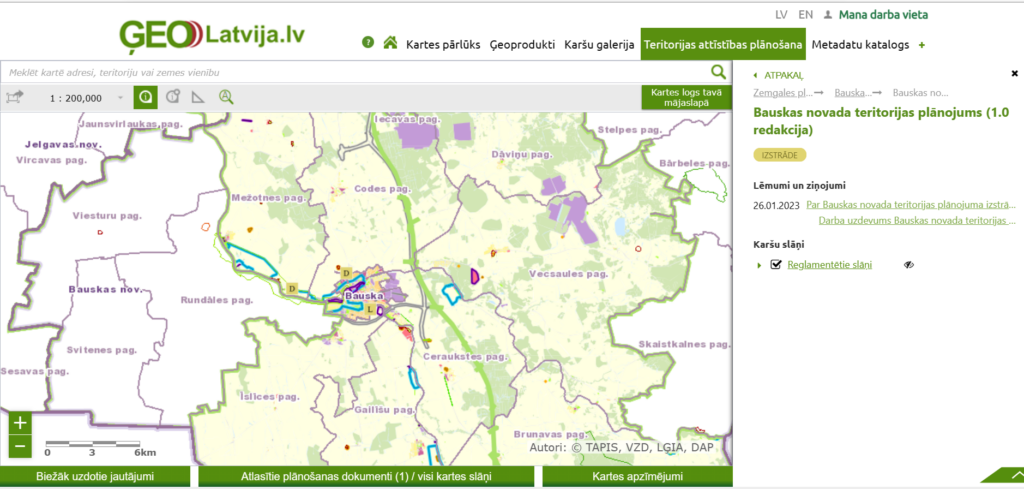Image resolution: width=1024 pixels, height=489 pixels.
Task: Open the map scale 1:200,000 dropdown
Action: [x=121, y=98]
